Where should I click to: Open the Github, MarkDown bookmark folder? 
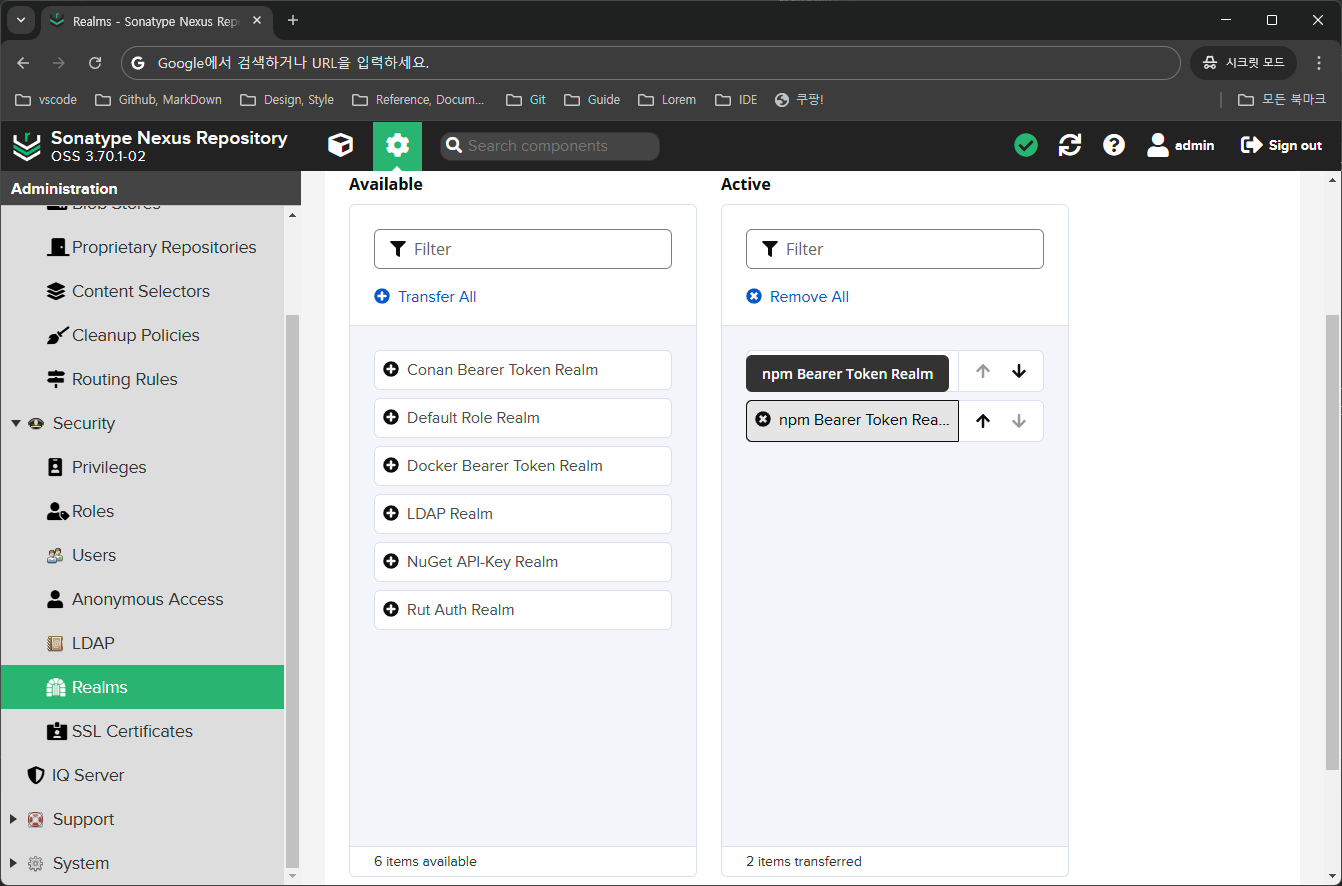tap(158, 100)
